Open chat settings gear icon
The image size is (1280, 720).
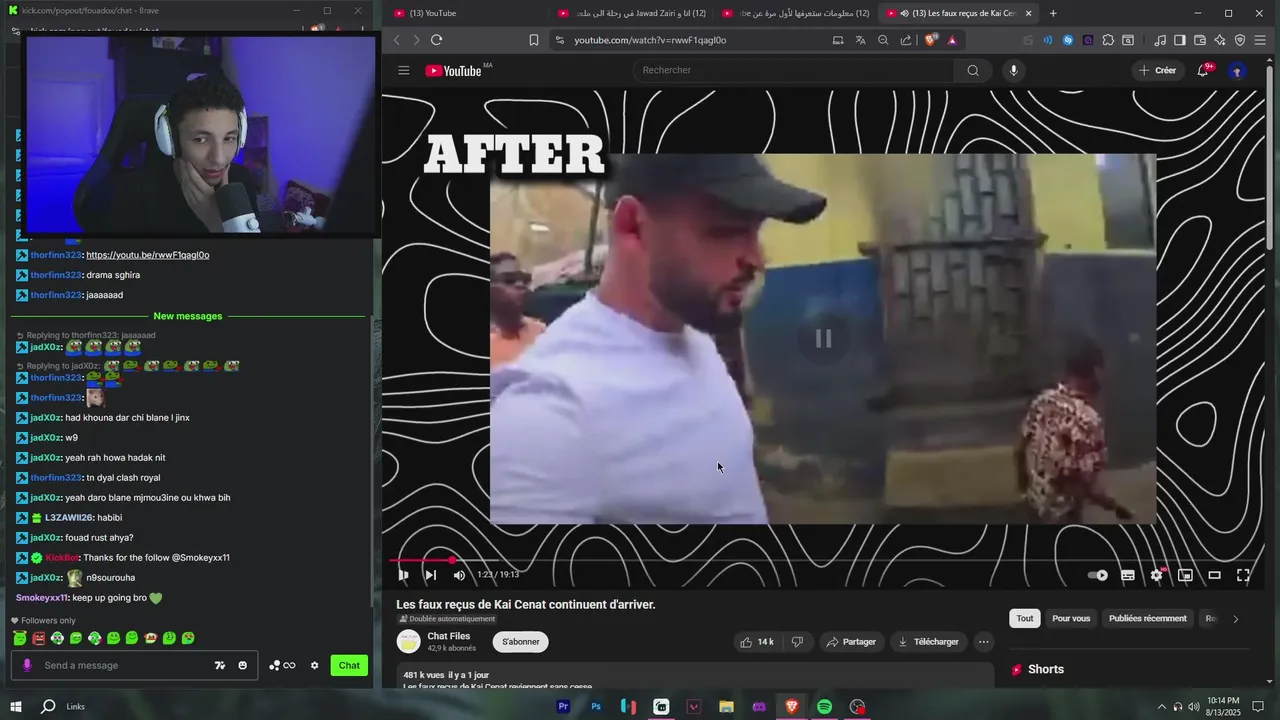pyautogui.click(x=314, y=666)
